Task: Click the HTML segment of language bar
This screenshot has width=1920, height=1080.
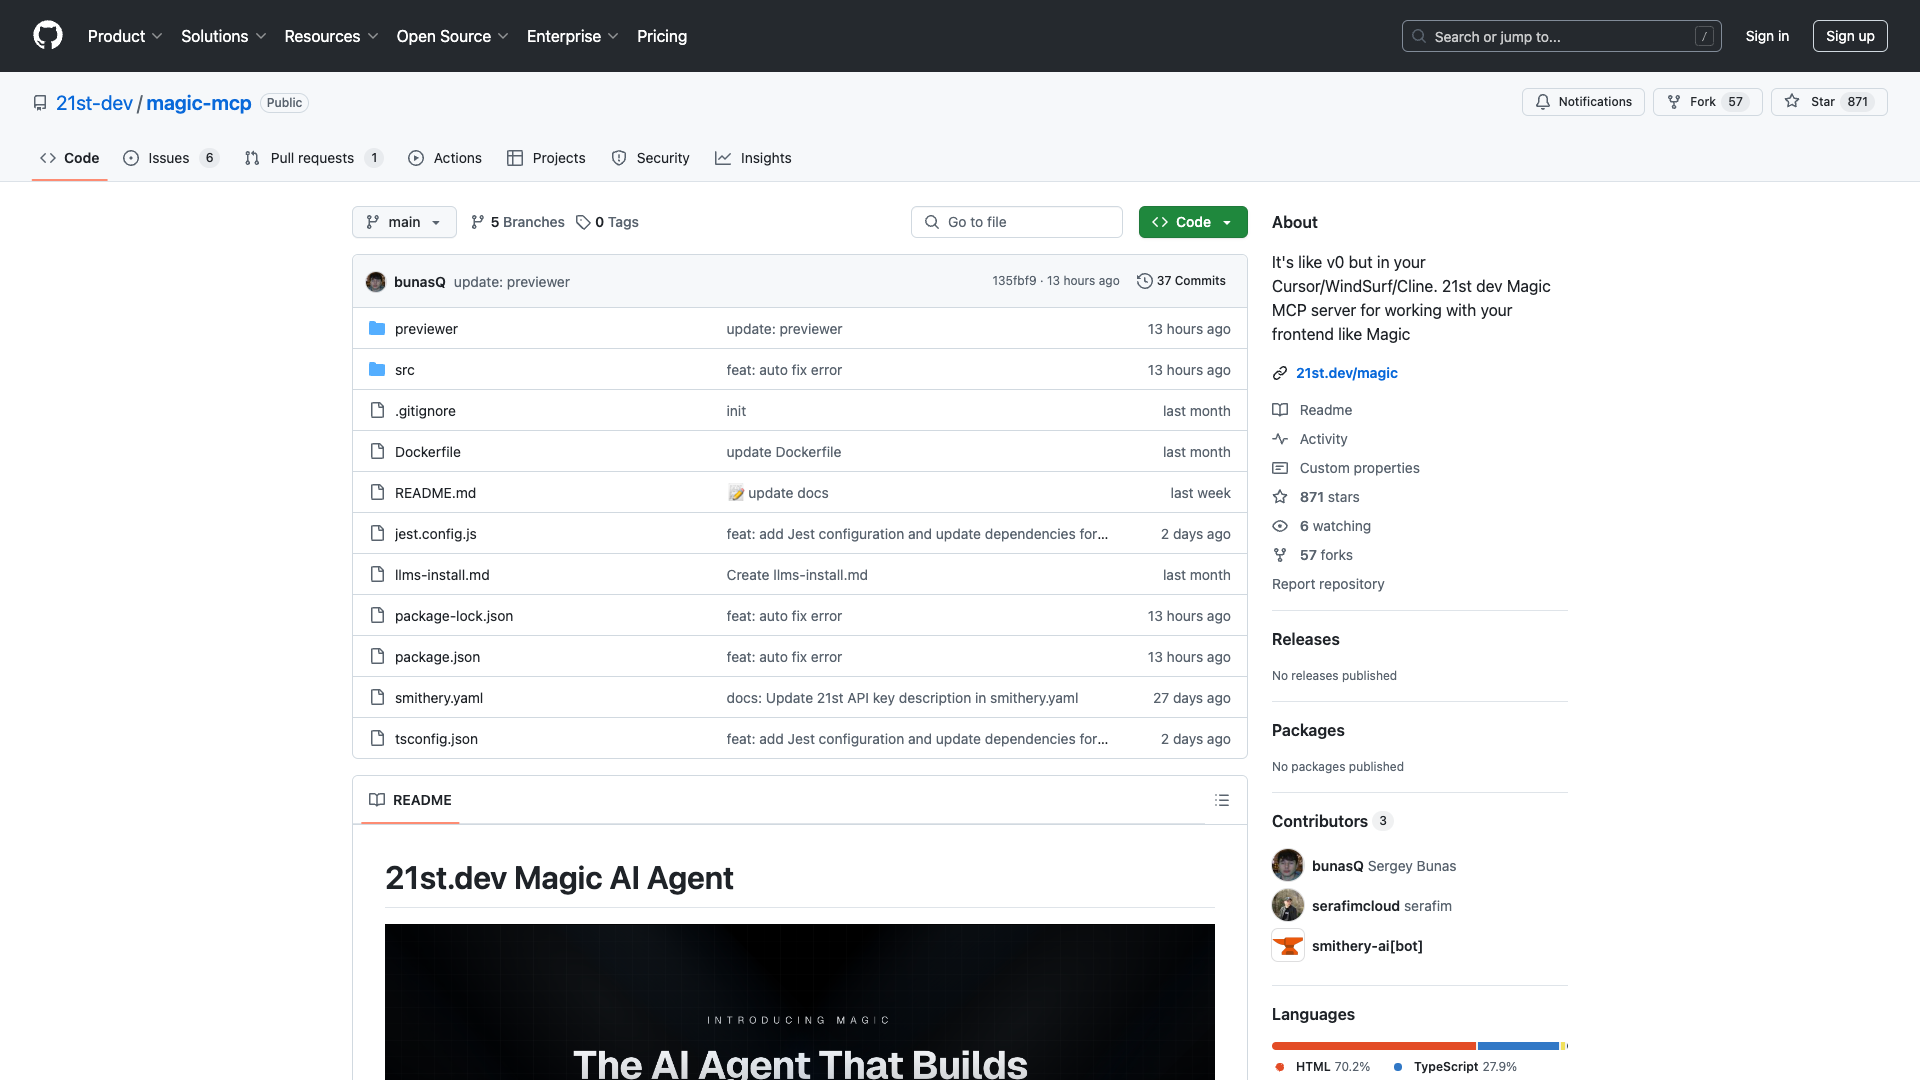Action: click(x=1372, y=1046)
